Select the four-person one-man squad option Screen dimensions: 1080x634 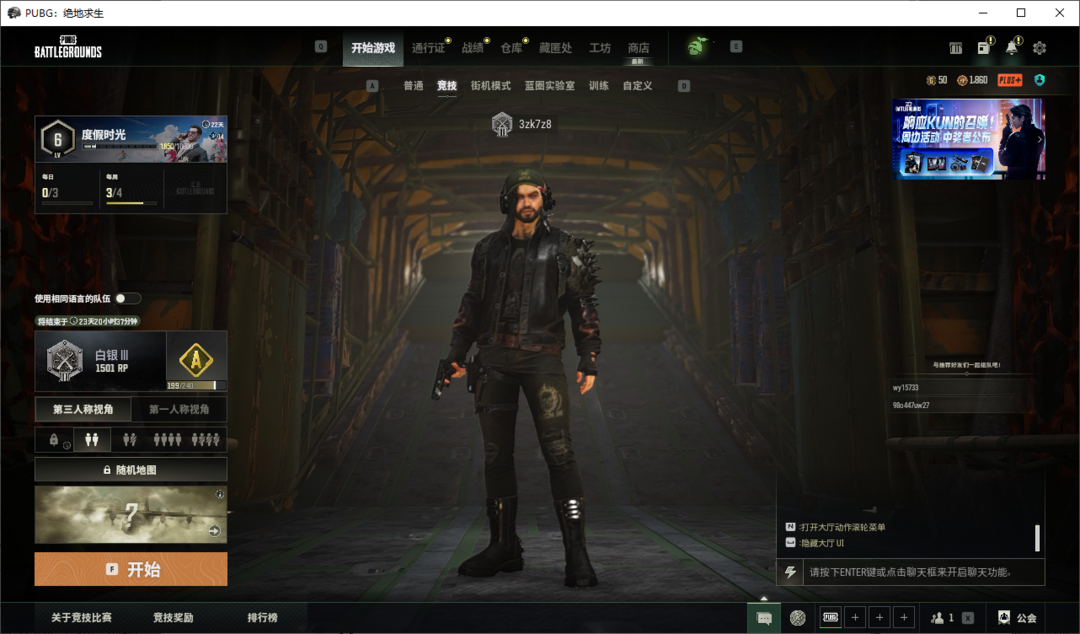pos(206,440)
